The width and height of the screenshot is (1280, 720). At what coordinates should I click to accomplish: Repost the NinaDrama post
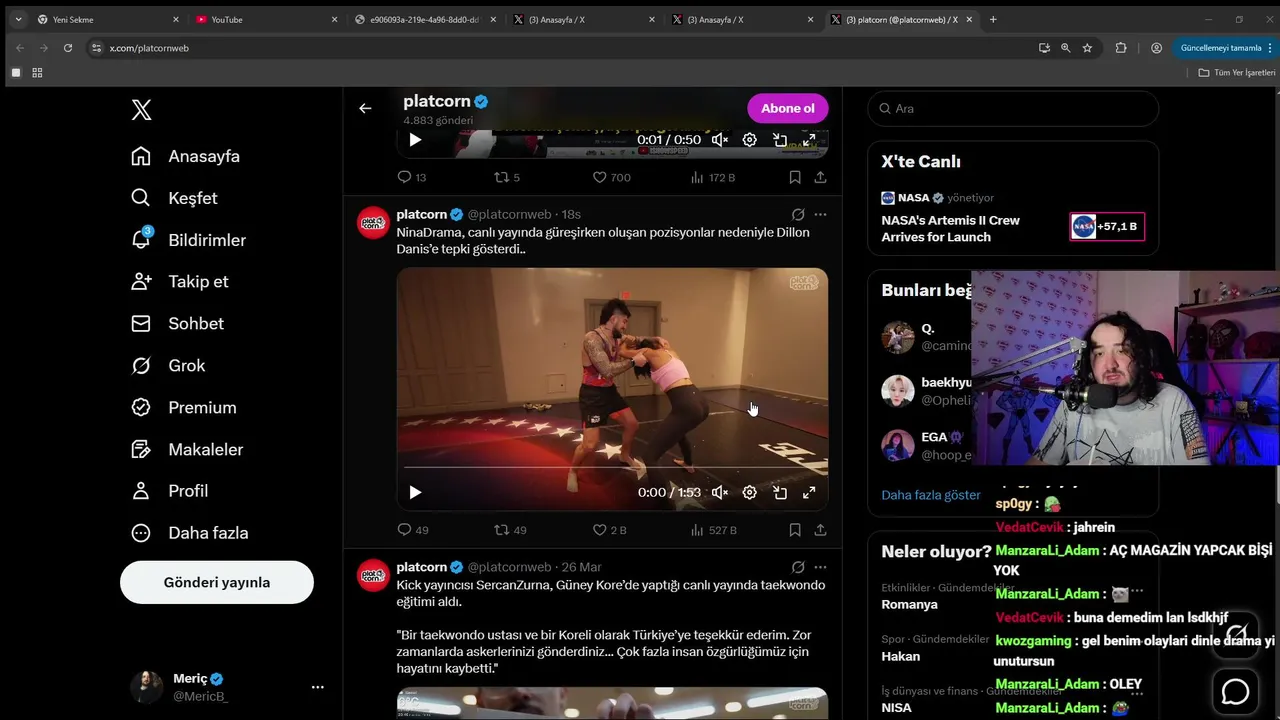point(510,530)
